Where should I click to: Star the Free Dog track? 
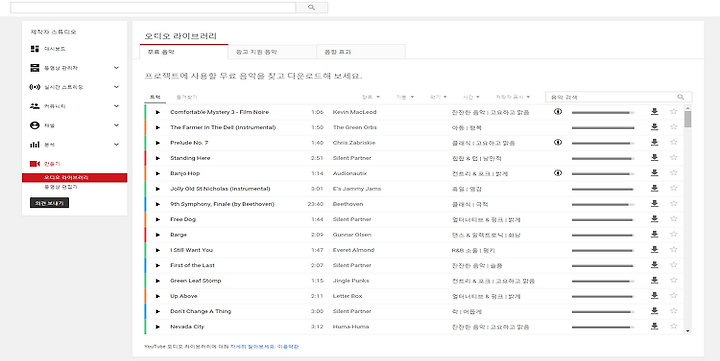point(674,219)
